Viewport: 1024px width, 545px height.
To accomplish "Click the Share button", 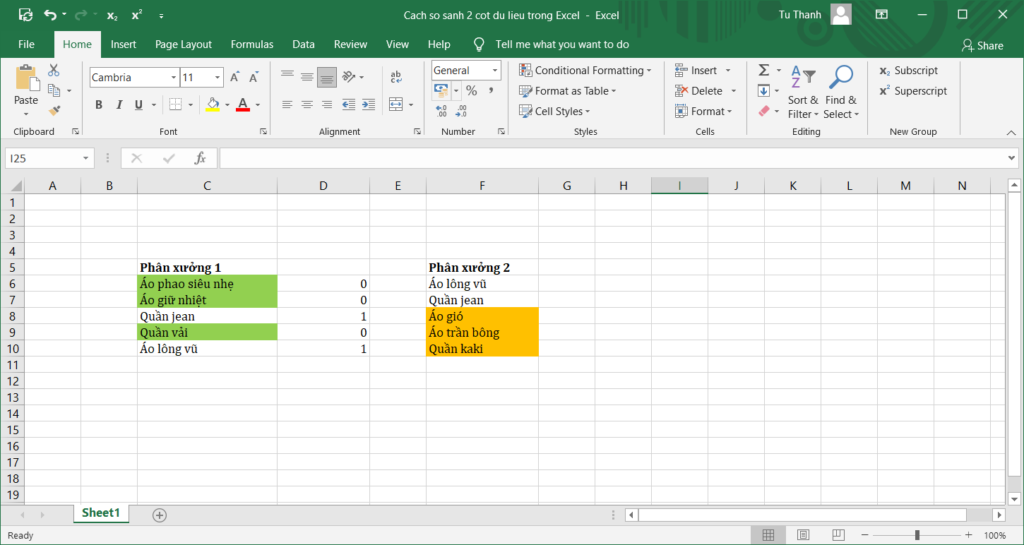I will (982, 45).
